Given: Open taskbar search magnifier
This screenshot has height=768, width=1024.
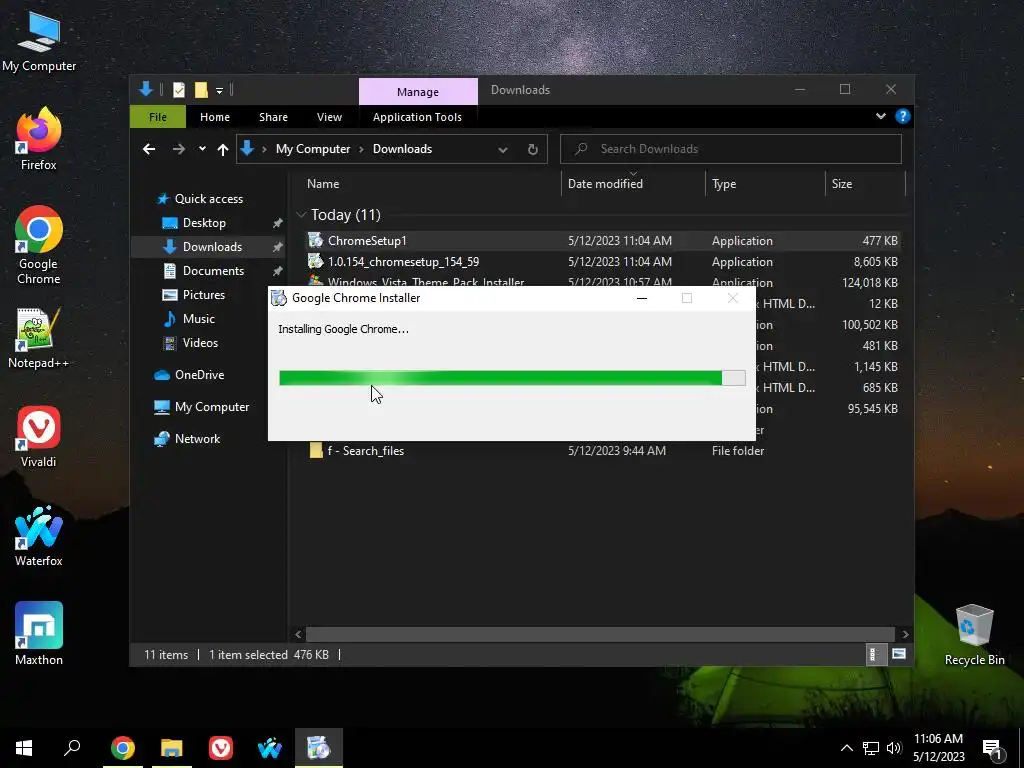Looking at the screenshot, I should 72,748.
